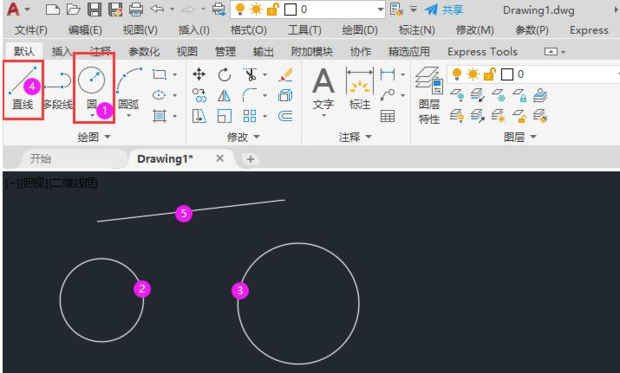Select the Scale tool
The height and width of the screenshot is (373, 620).
tap(224, 116)
